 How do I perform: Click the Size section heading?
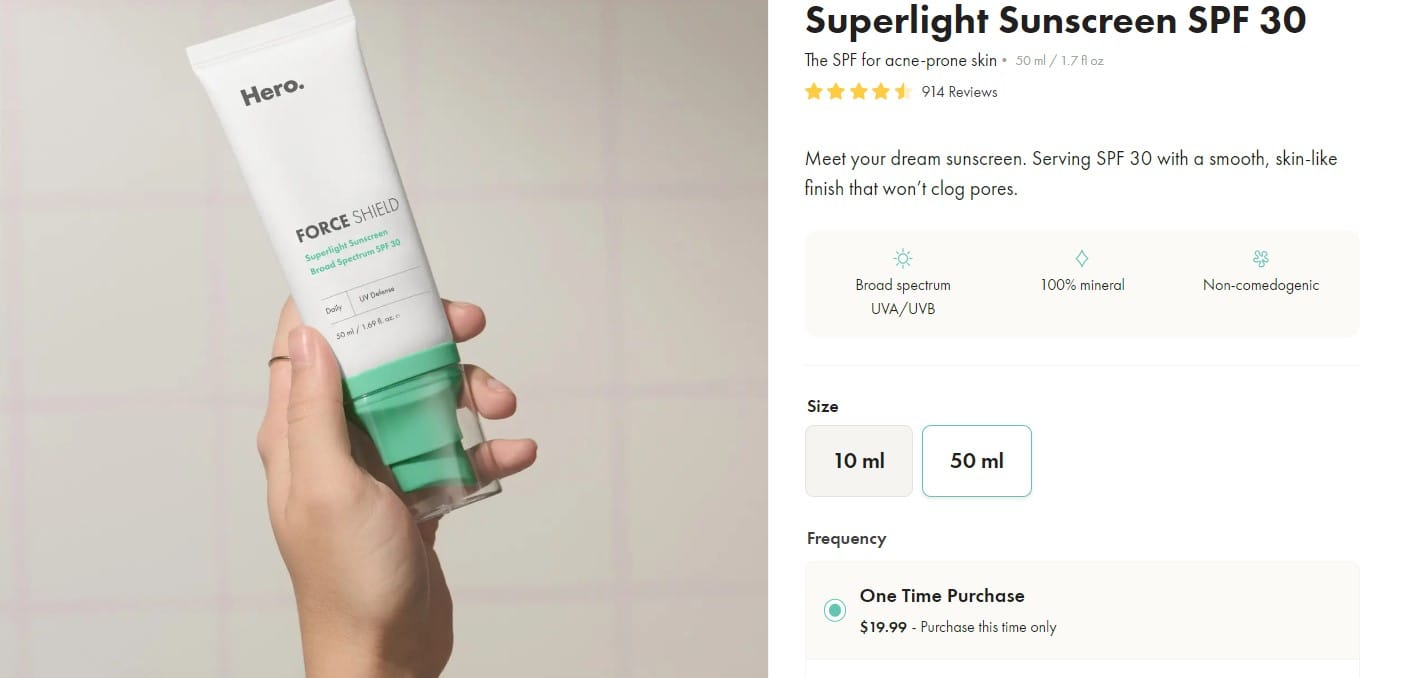pos(823,406)
